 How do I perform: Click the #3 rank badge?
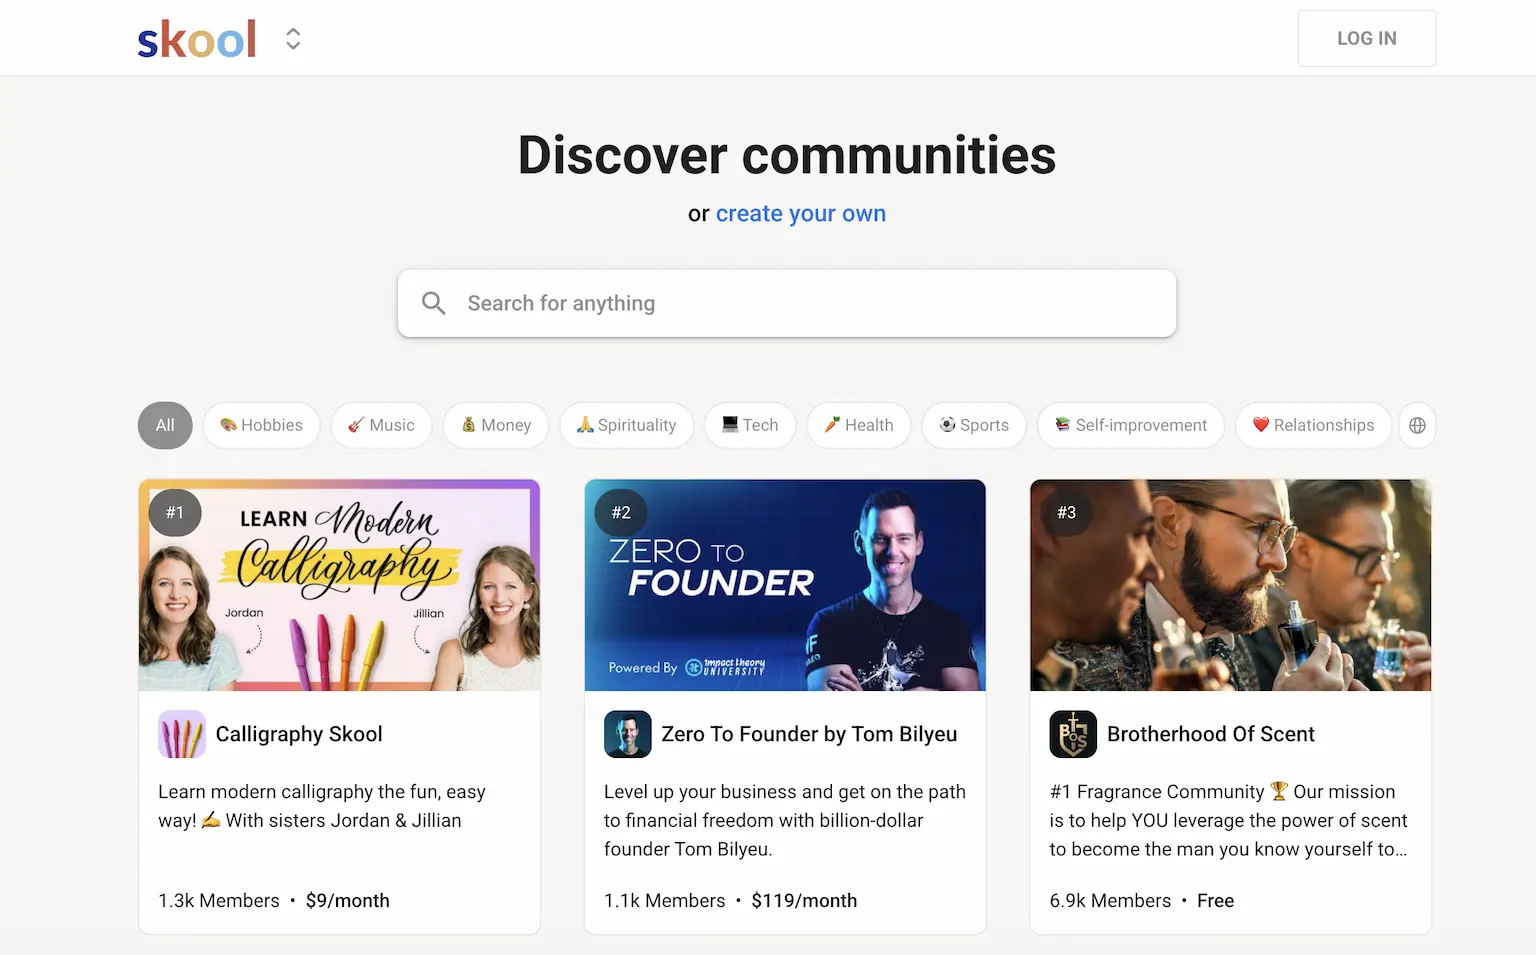coord(1067,512)
